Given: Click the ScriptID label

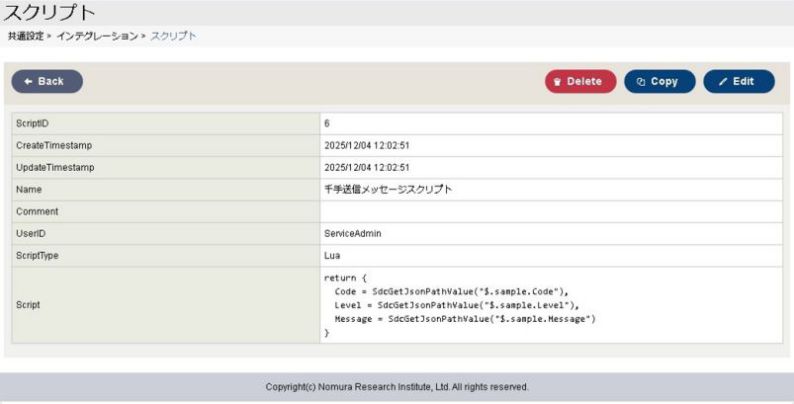Looking at the screenshot, I should (x=32, y=124).
